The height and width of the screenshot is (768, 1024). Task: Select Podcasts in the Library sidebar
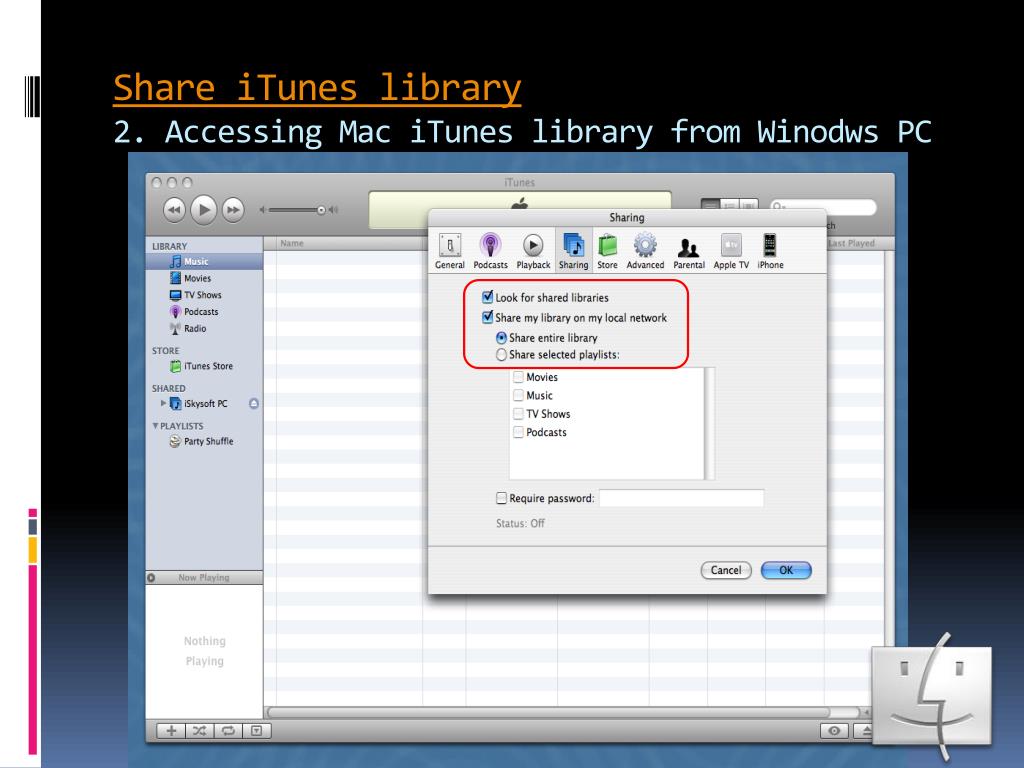(x=204, y=312)
